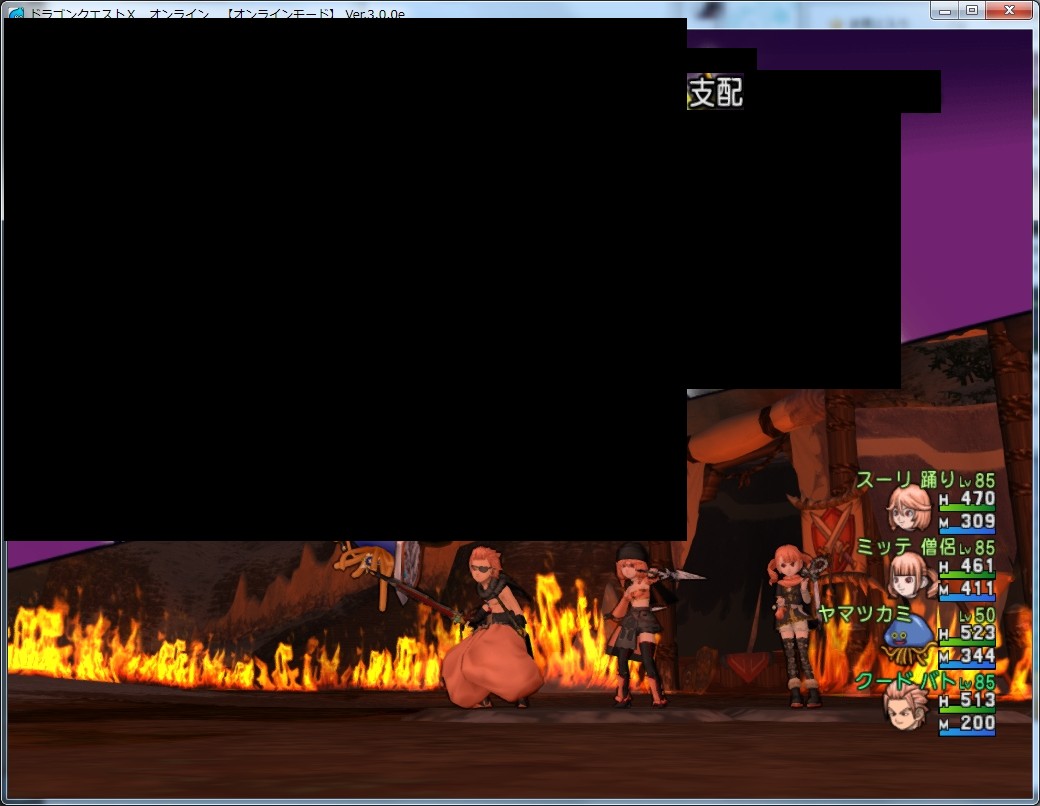Click the ヤマツカミ name label

point(865,614)
